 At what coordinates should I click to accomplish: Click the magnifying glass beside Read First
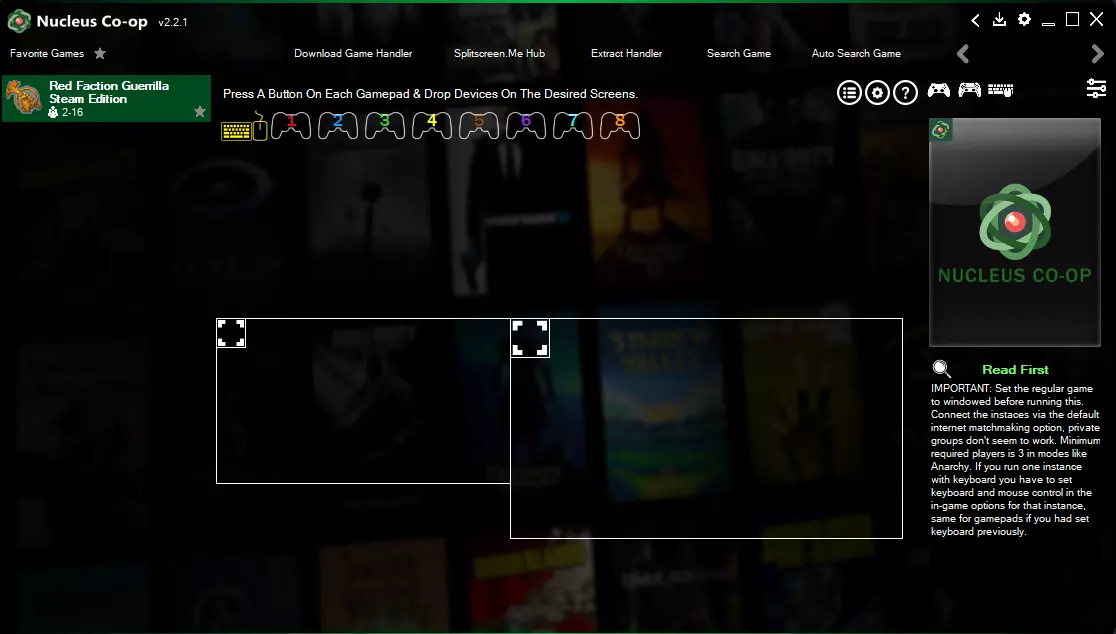[942, 369]
